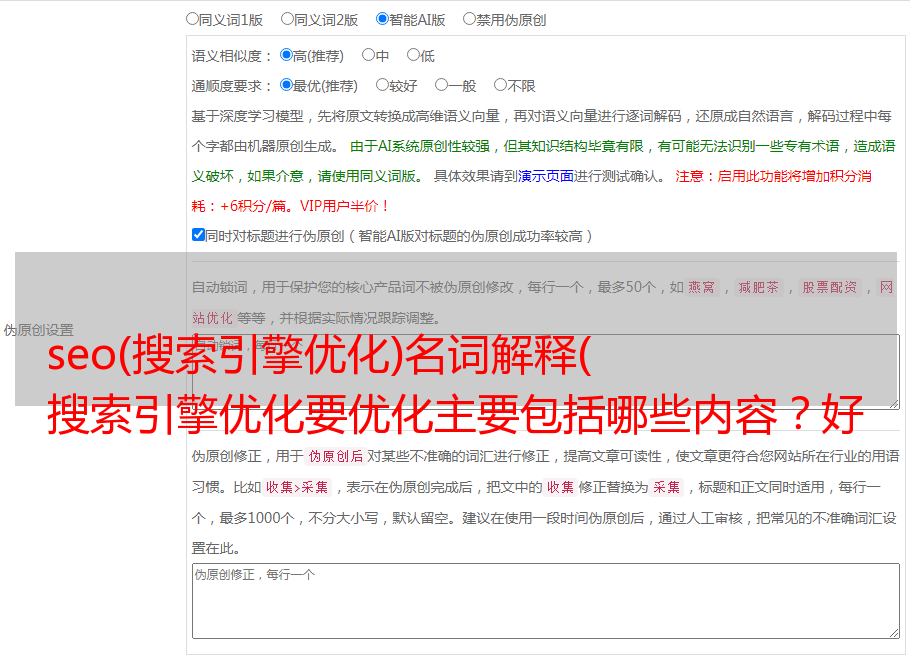Select the 同义词2版 radio option

coord(287,19)
